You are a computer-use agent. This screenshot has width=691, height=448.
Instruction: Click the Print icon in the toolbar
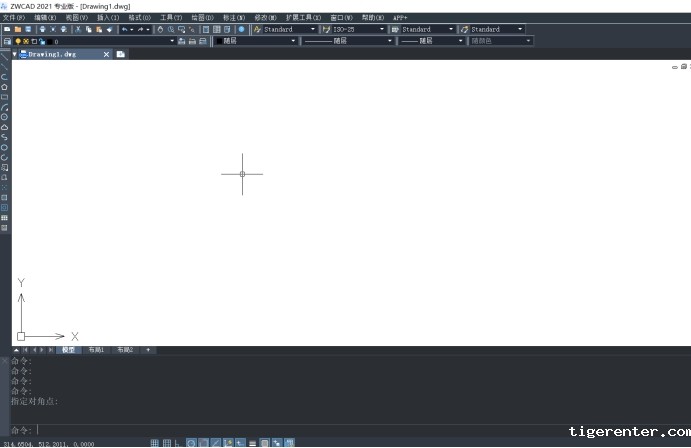[x=41, y=29]
